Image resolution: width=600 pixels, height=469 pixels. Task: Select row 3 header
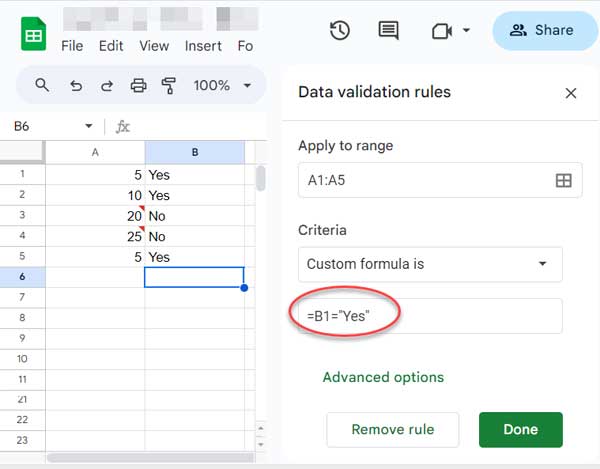(x=22, y=215)
